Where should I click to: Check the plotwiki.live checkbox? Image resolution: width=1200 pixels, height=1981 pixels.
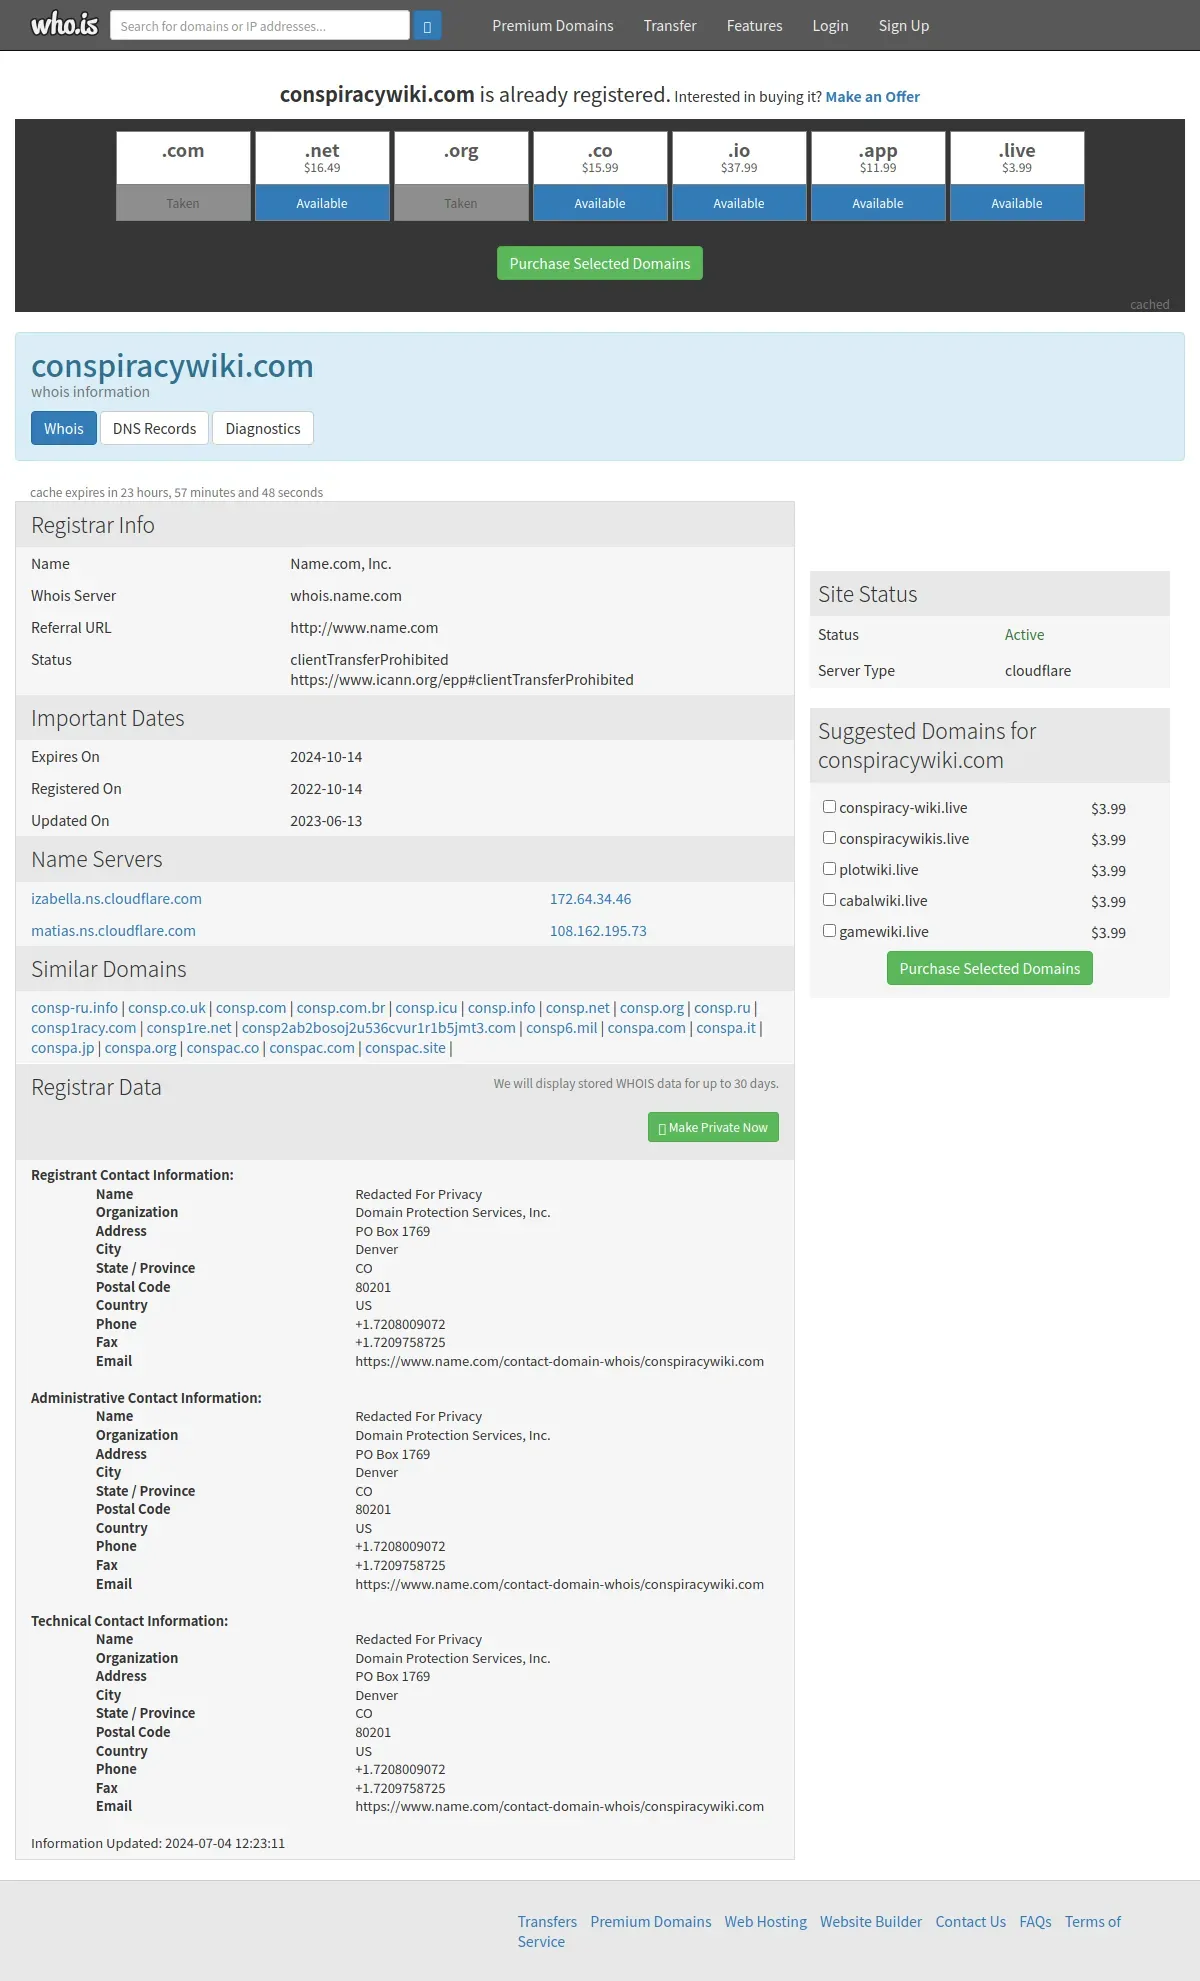(x=829, y=869)
